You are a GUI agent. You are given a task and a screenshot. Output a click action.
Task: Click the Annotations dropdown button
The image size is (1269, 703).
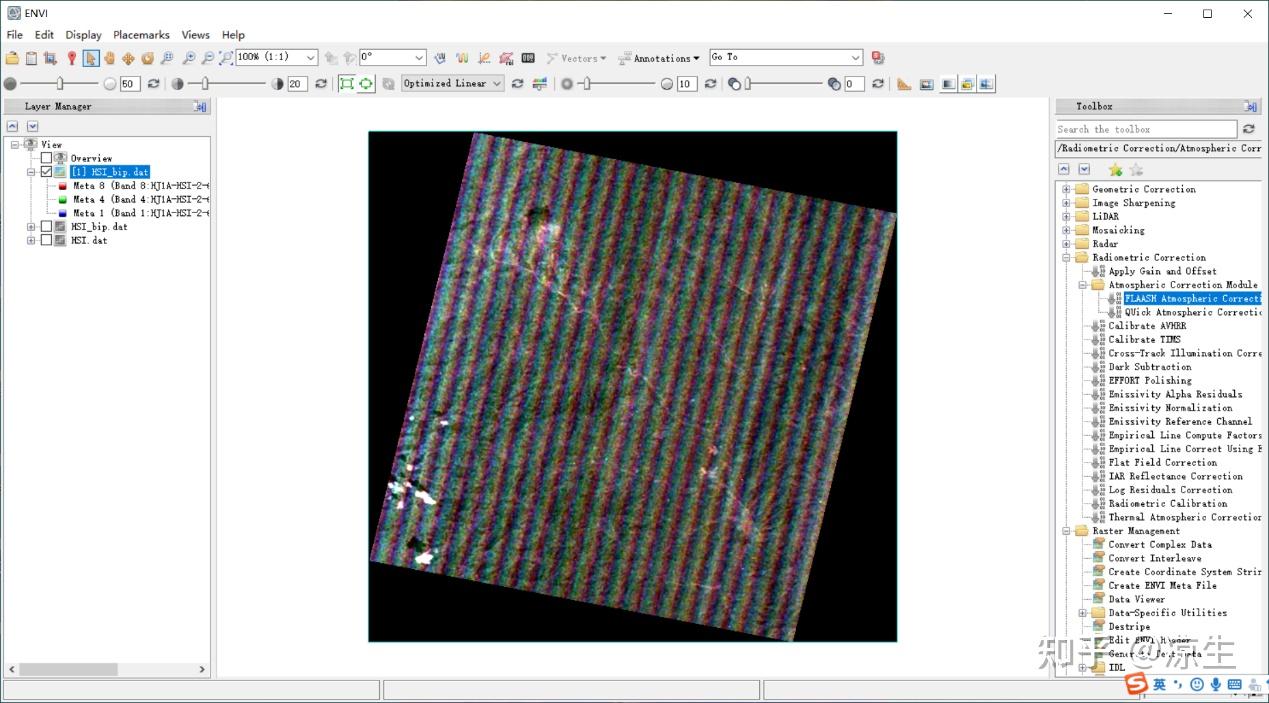click(659, 58)
